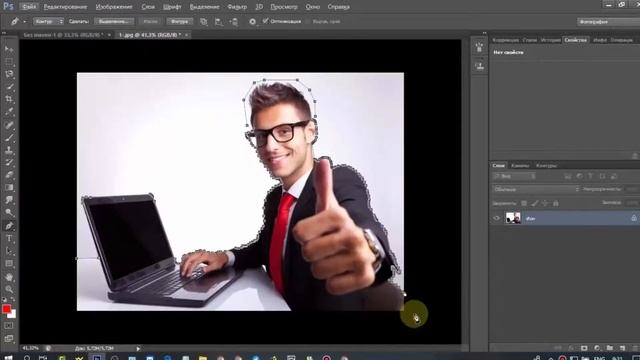Select the Lasso tool
This screenshot has width=640, height=360.
[x=9, y=74]
